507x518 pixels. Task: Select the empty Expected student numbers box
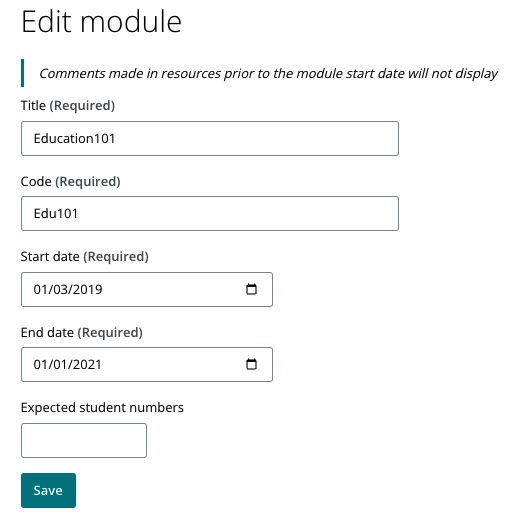click(x=84, y=440)
